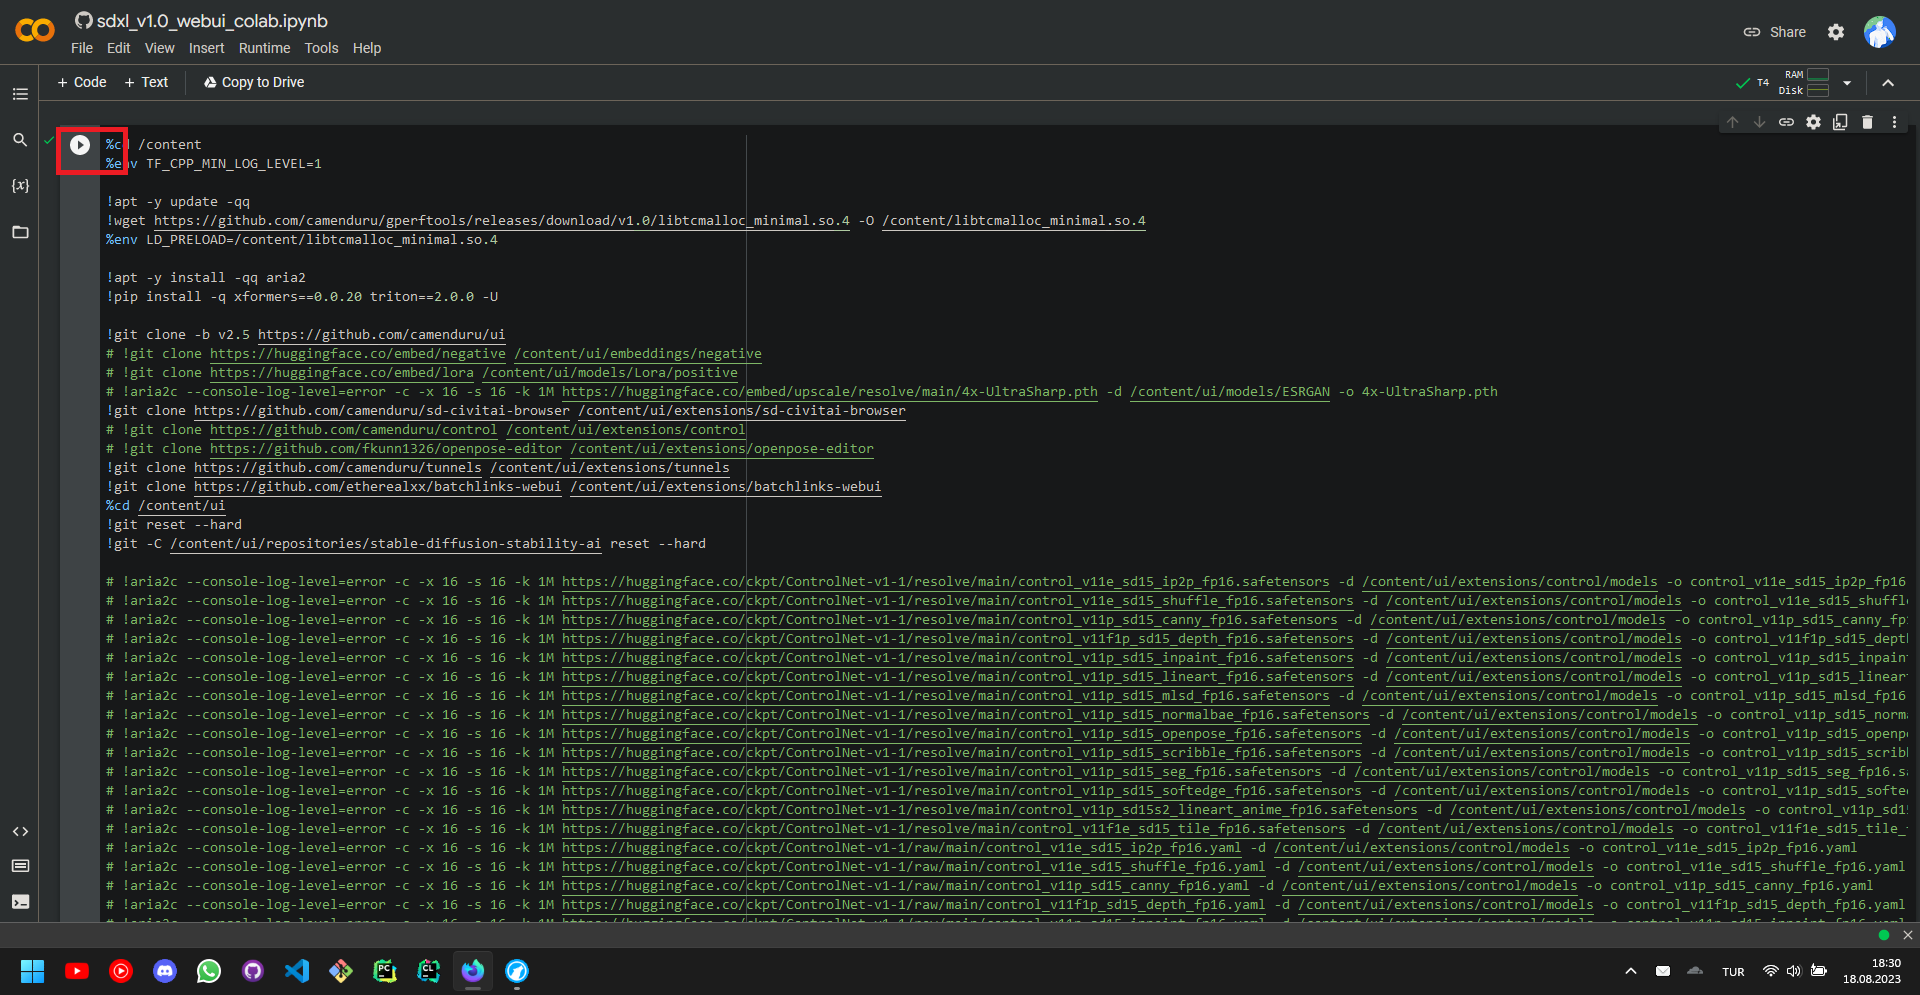Open the fkunn1326/openpose-editor link
Viewport: 1920px width, 995px height.
[x=386, y=449]
